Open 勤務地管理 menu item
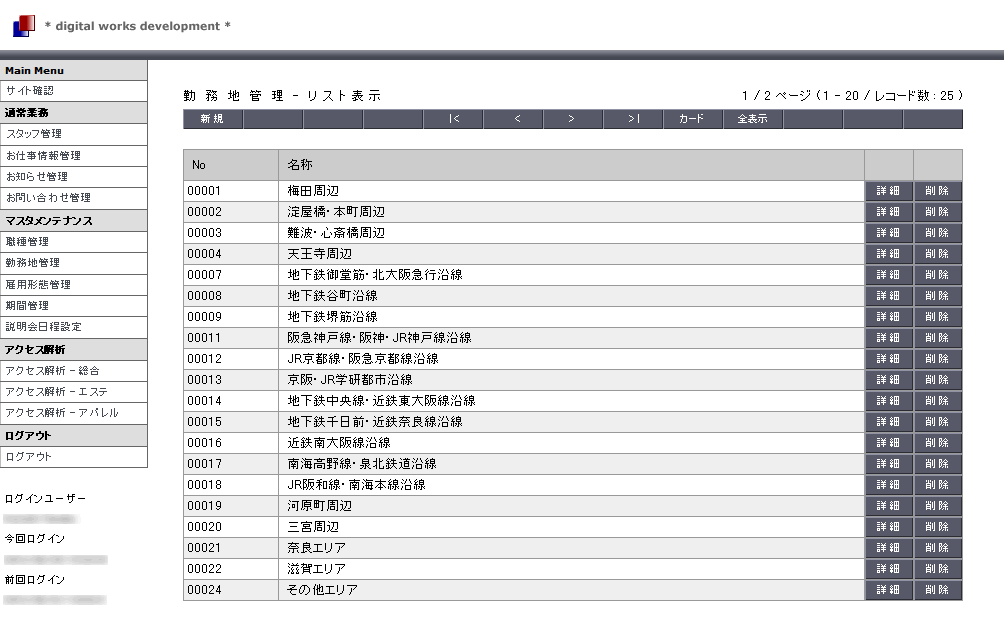This screenshot has height=640, width=1004. 74,263
